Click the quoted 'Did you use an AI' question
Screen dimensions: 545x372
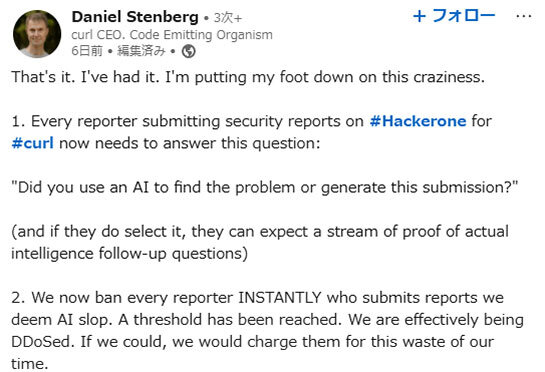pos(265,187)
